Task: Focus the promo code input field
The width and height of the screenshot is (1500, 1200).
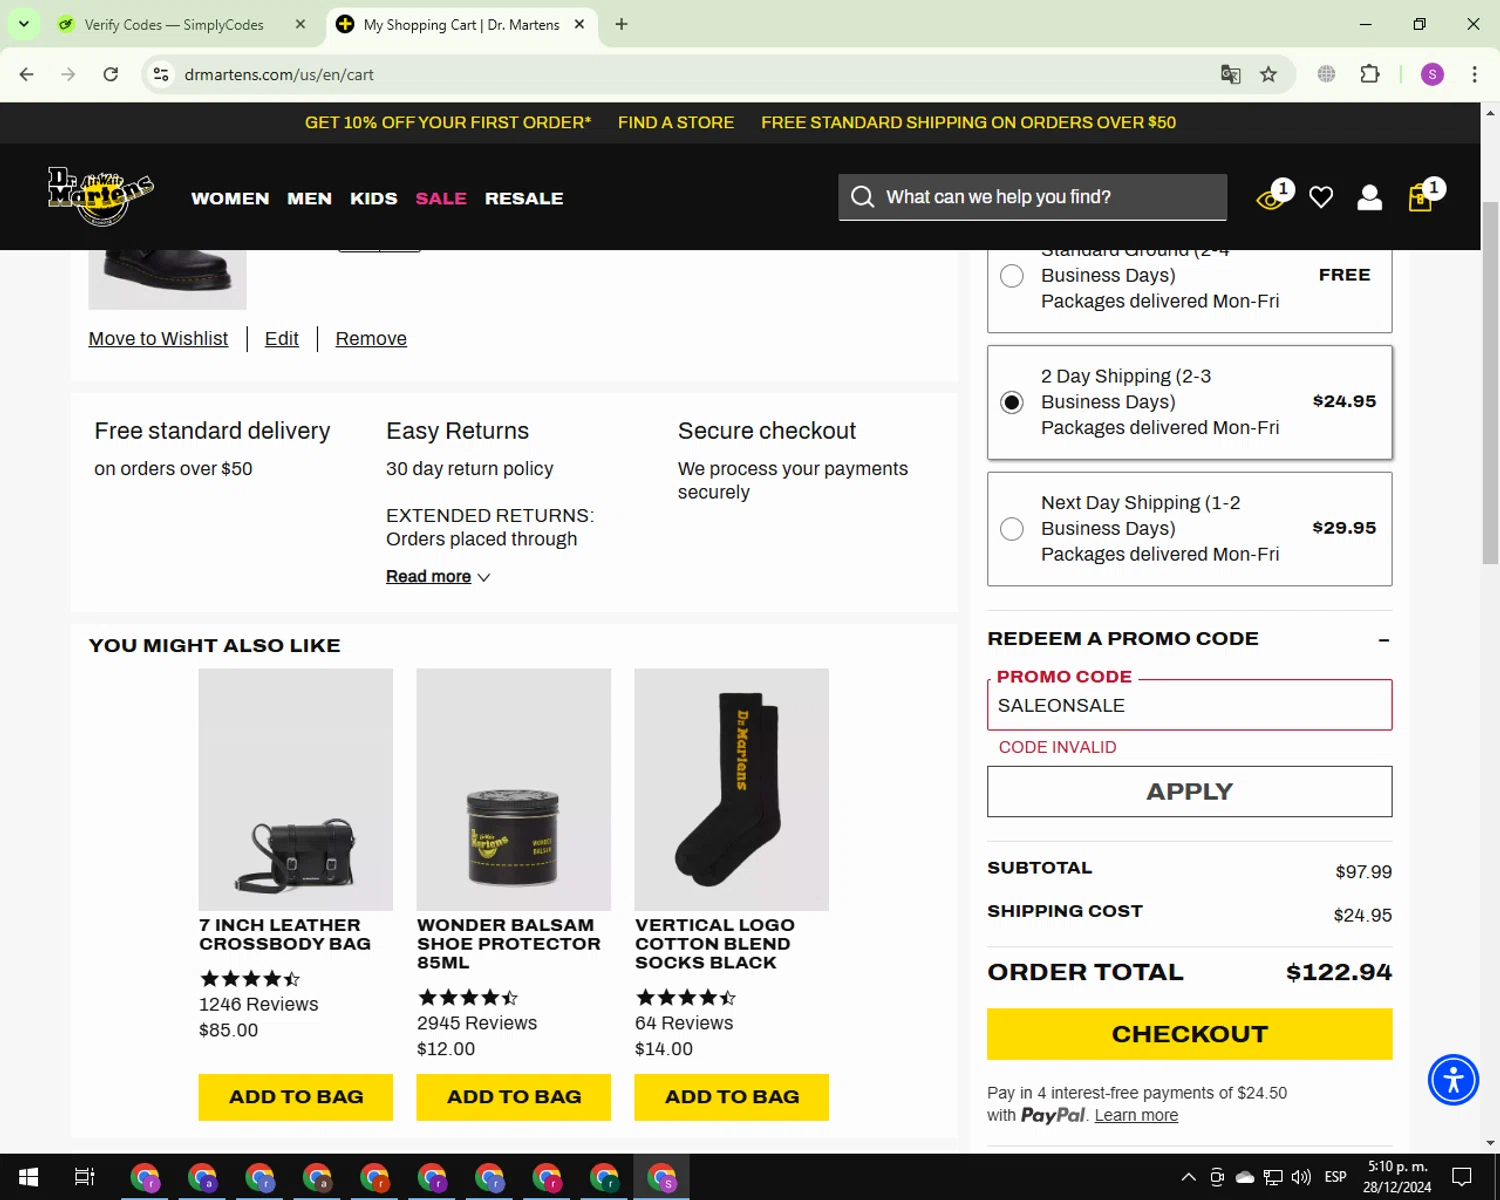Action: pyautogui.click(x=1189, y=705)
